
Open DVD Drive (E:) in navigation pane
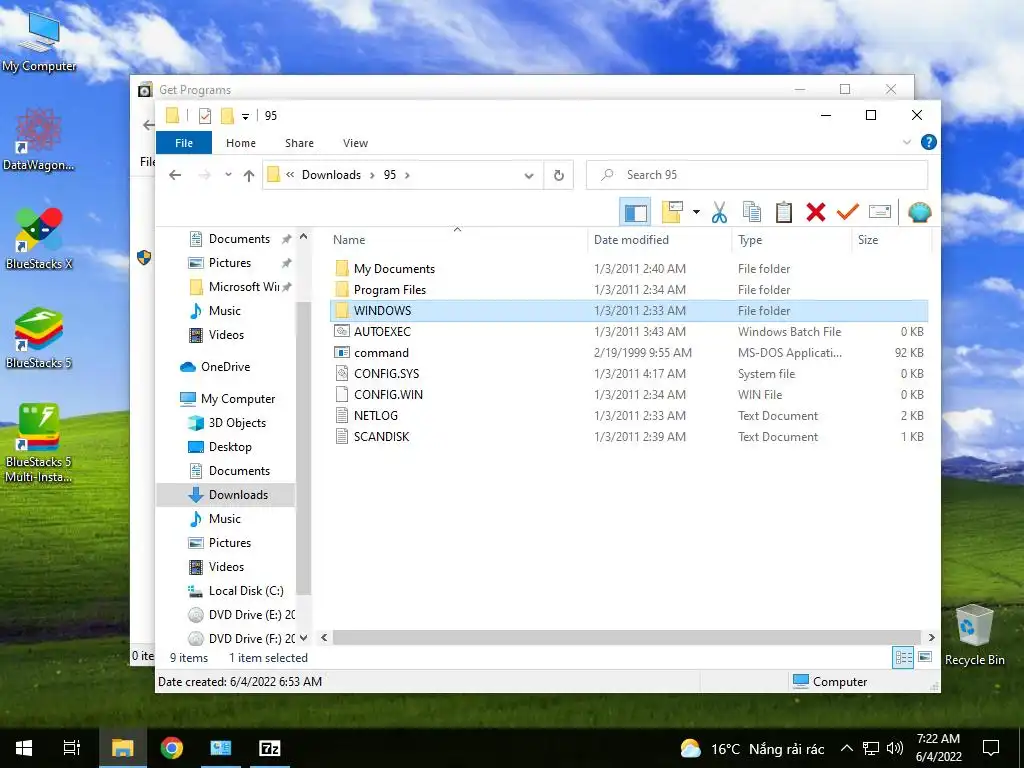(x=251, y=615)
